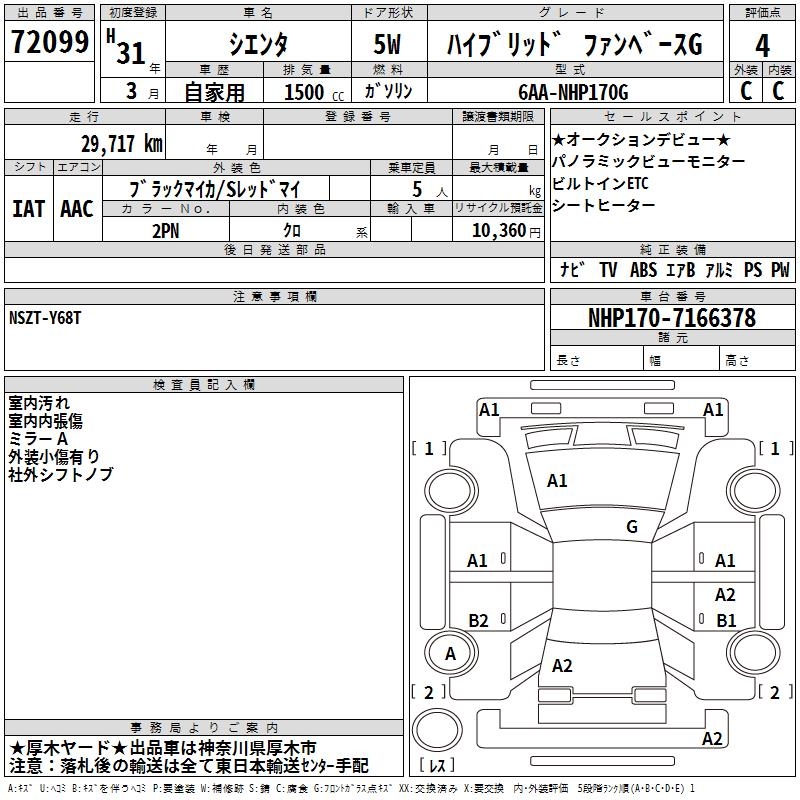This screenshot has height=800, width=800.
Task: Click the A2 mark on the rear bumper
Action: click(x=712, y=739)
